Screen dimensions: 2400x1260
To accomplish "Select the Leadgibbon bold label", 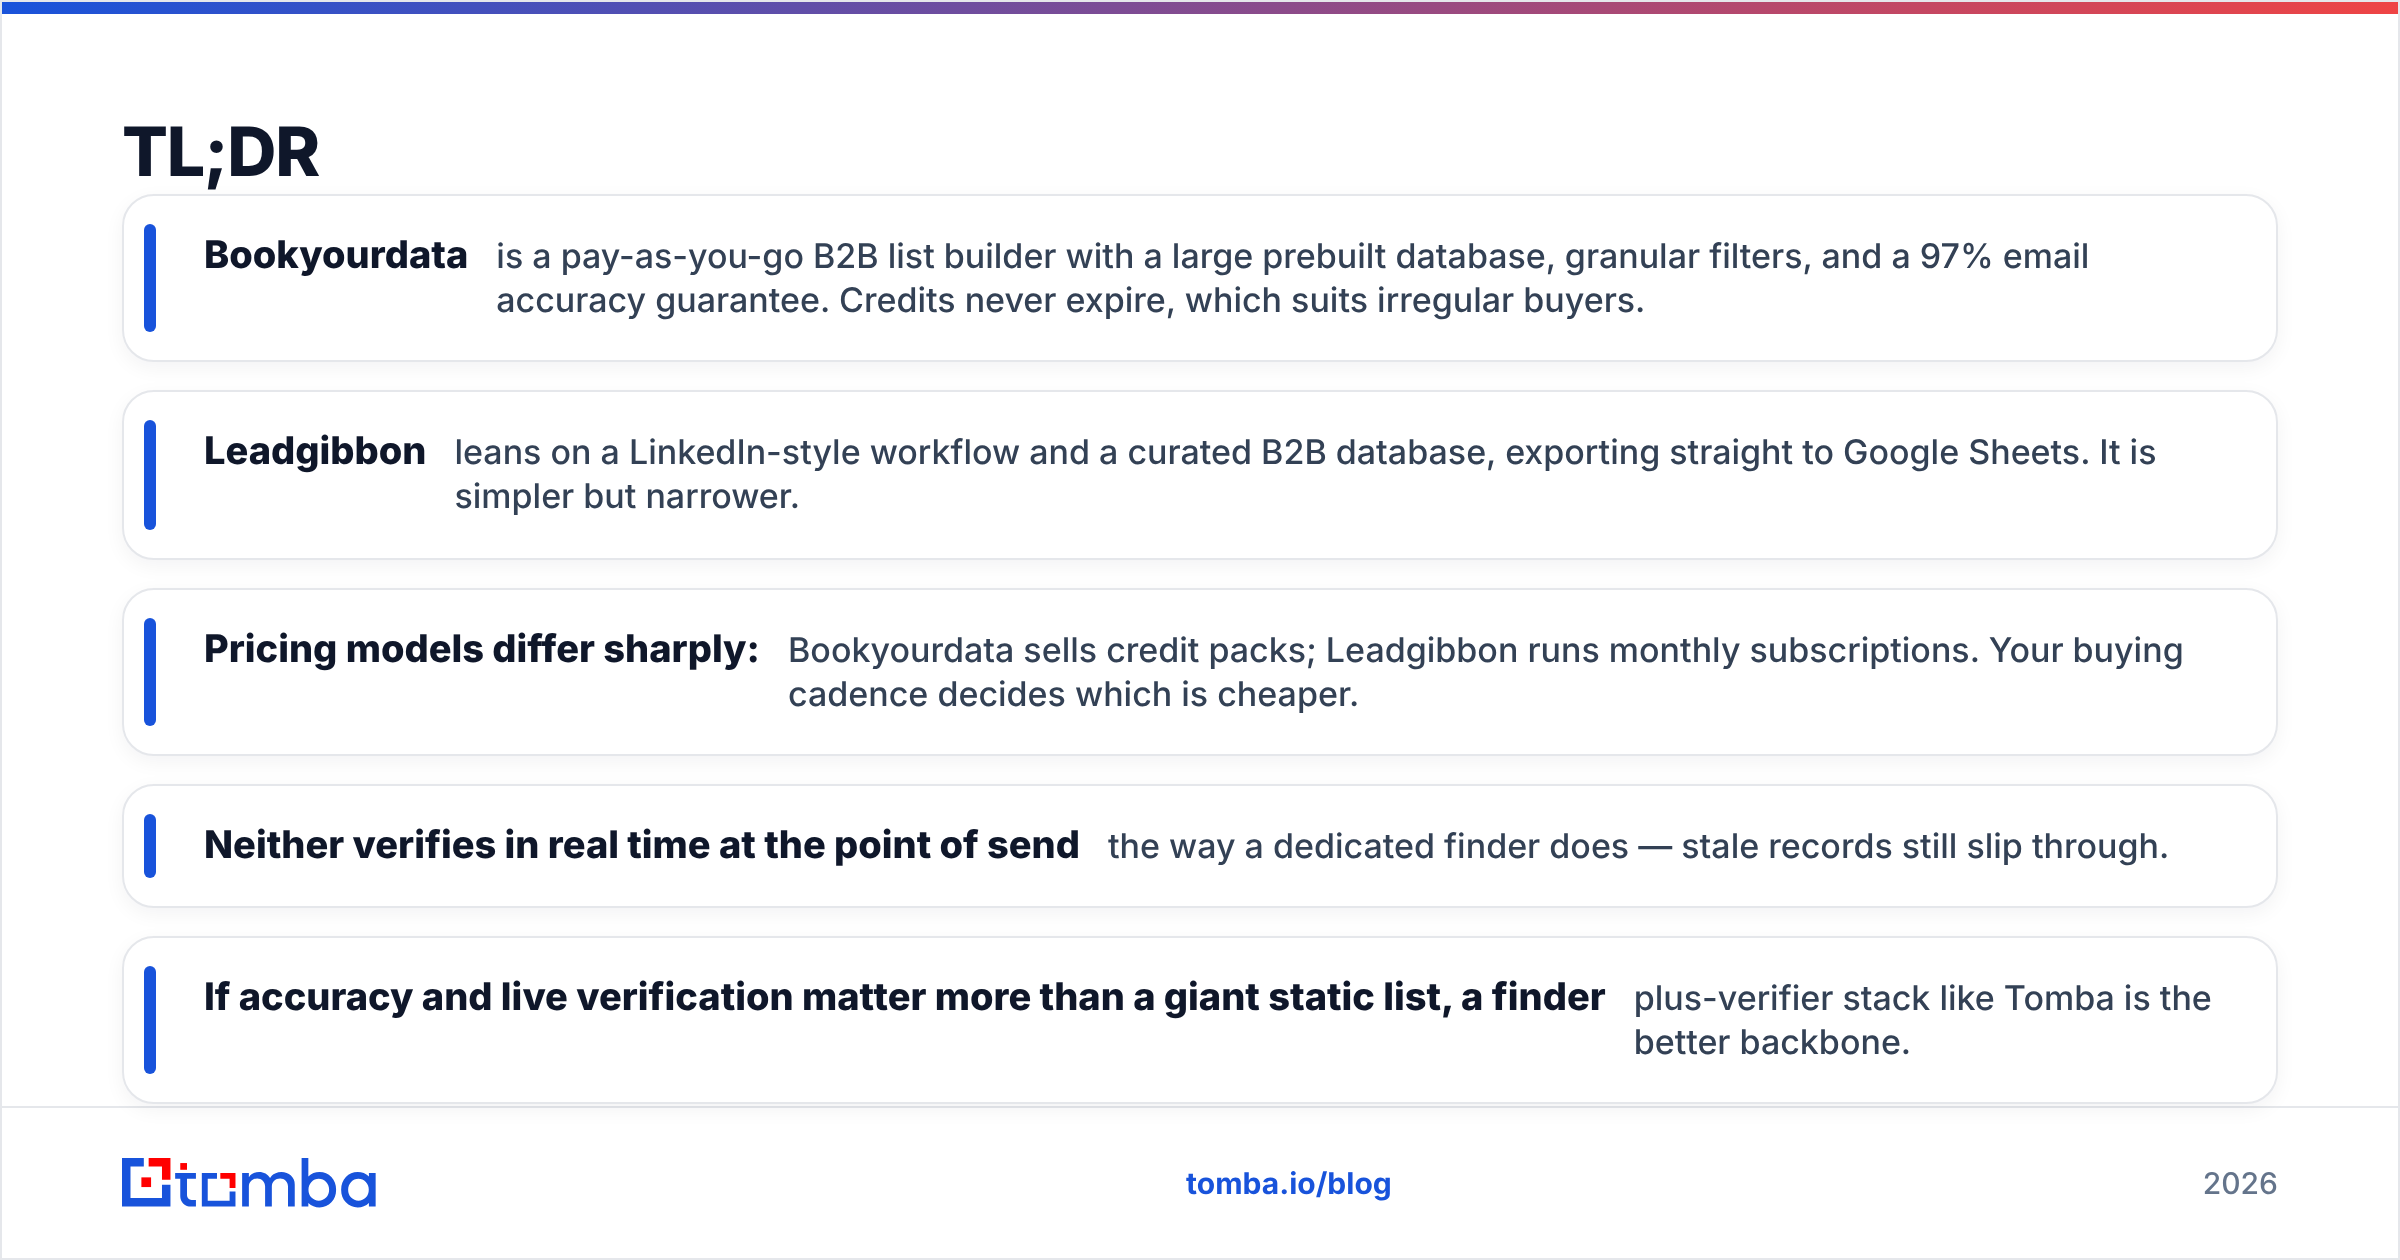I will coord(315,451).
